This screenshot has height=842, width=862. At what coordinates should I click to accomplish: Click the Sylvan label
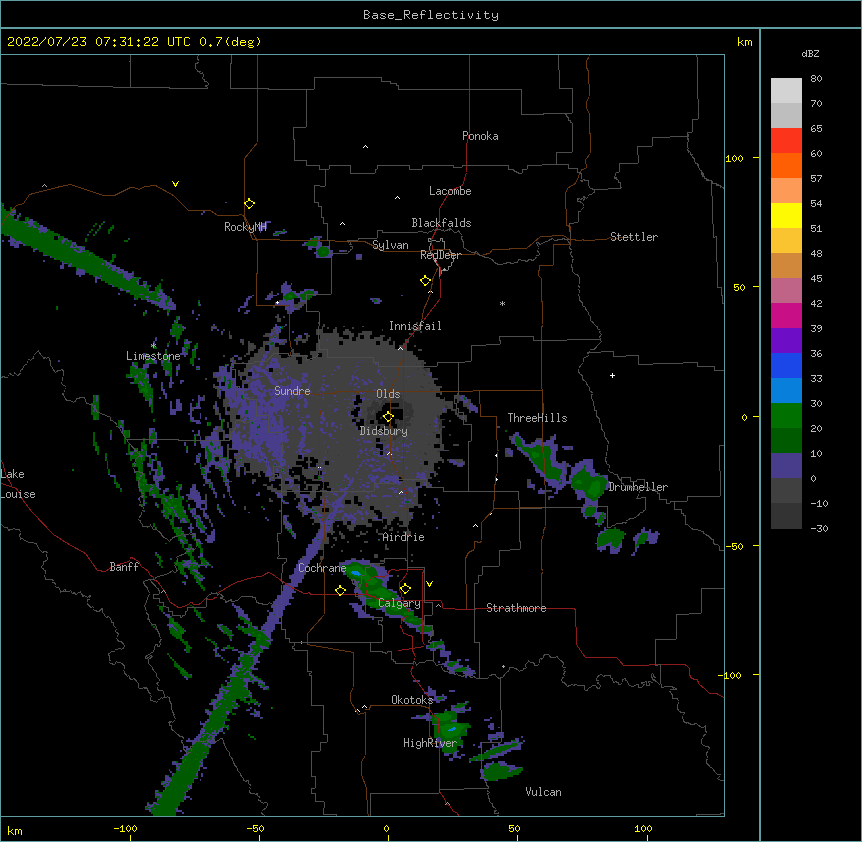tap(390, 245)
